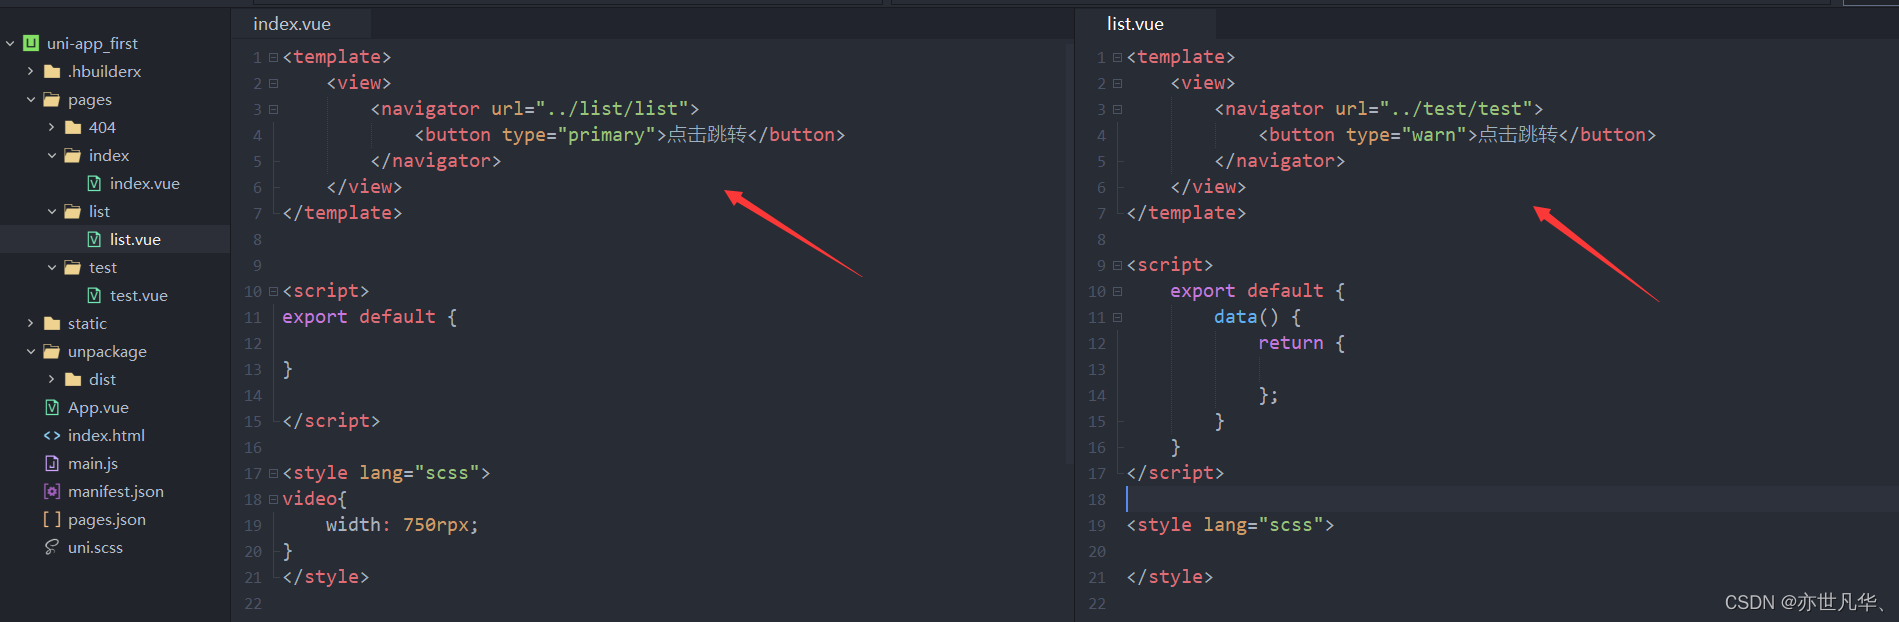Click the manifest.json settings icon
Image resolution: width=1899 pixels, height=622 pixels.
pyautogui.click(x=52, y=491)
